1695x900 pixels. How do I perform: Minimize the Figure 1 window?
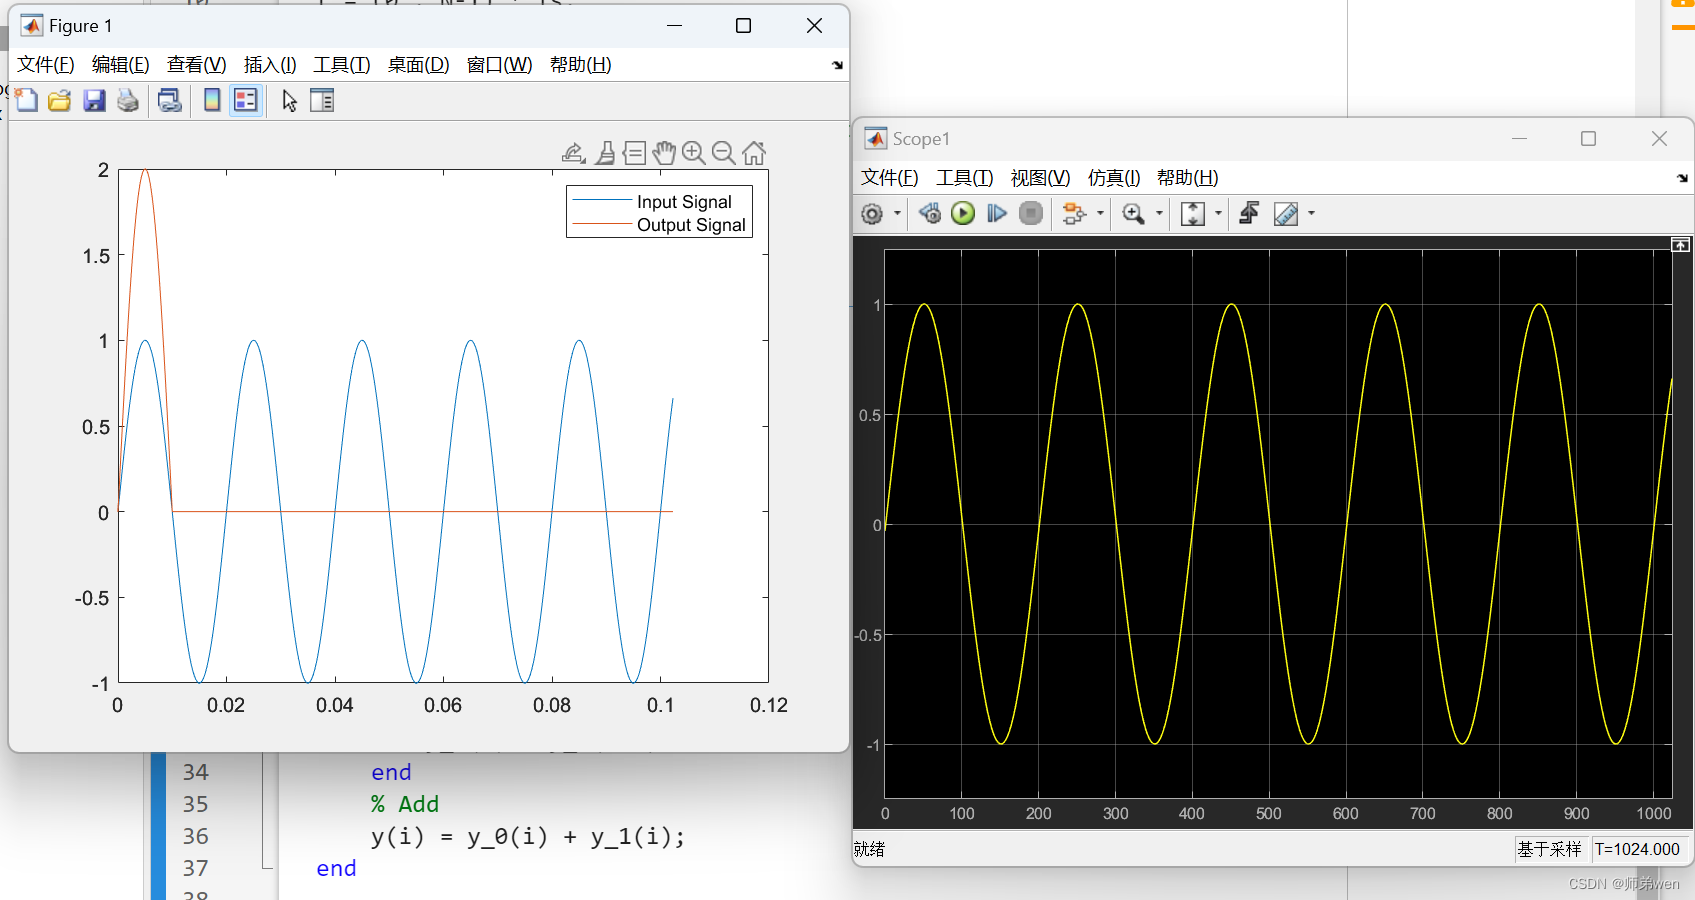[x=675, y=26]
